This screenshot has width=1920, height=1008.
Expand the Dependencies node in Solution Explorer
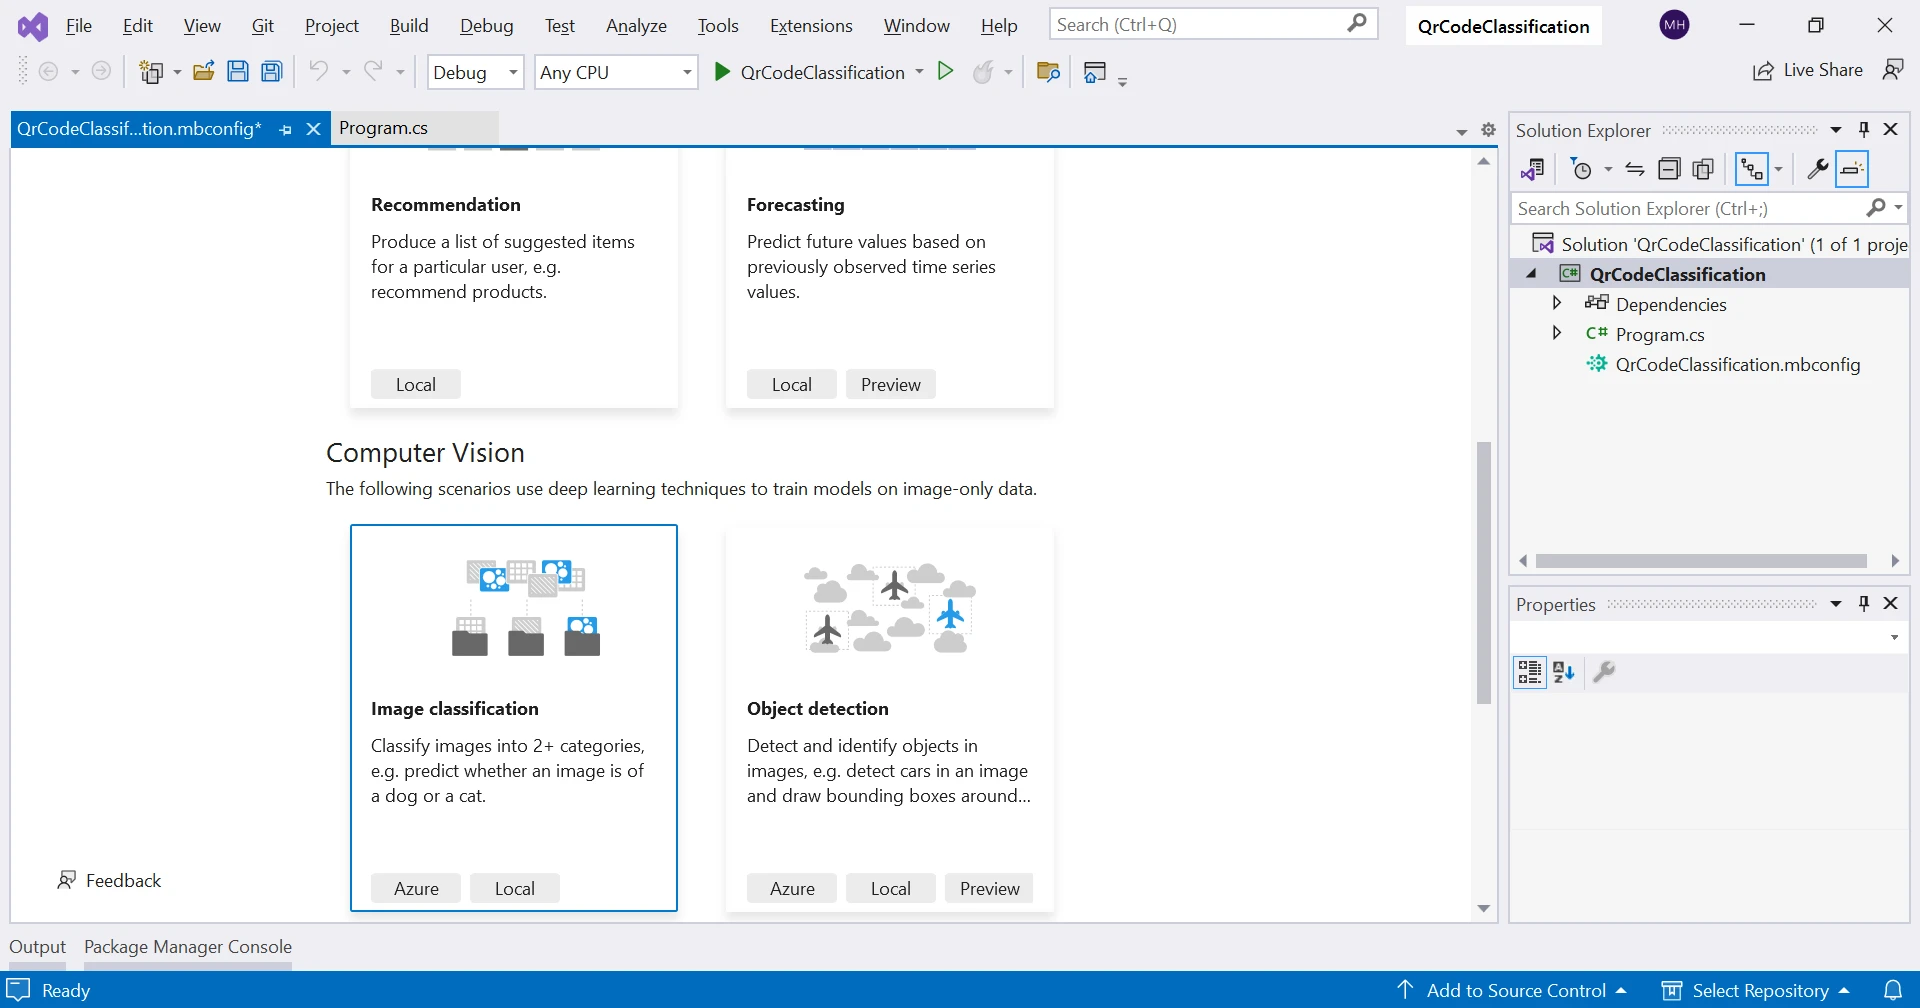click(1557, 303)
